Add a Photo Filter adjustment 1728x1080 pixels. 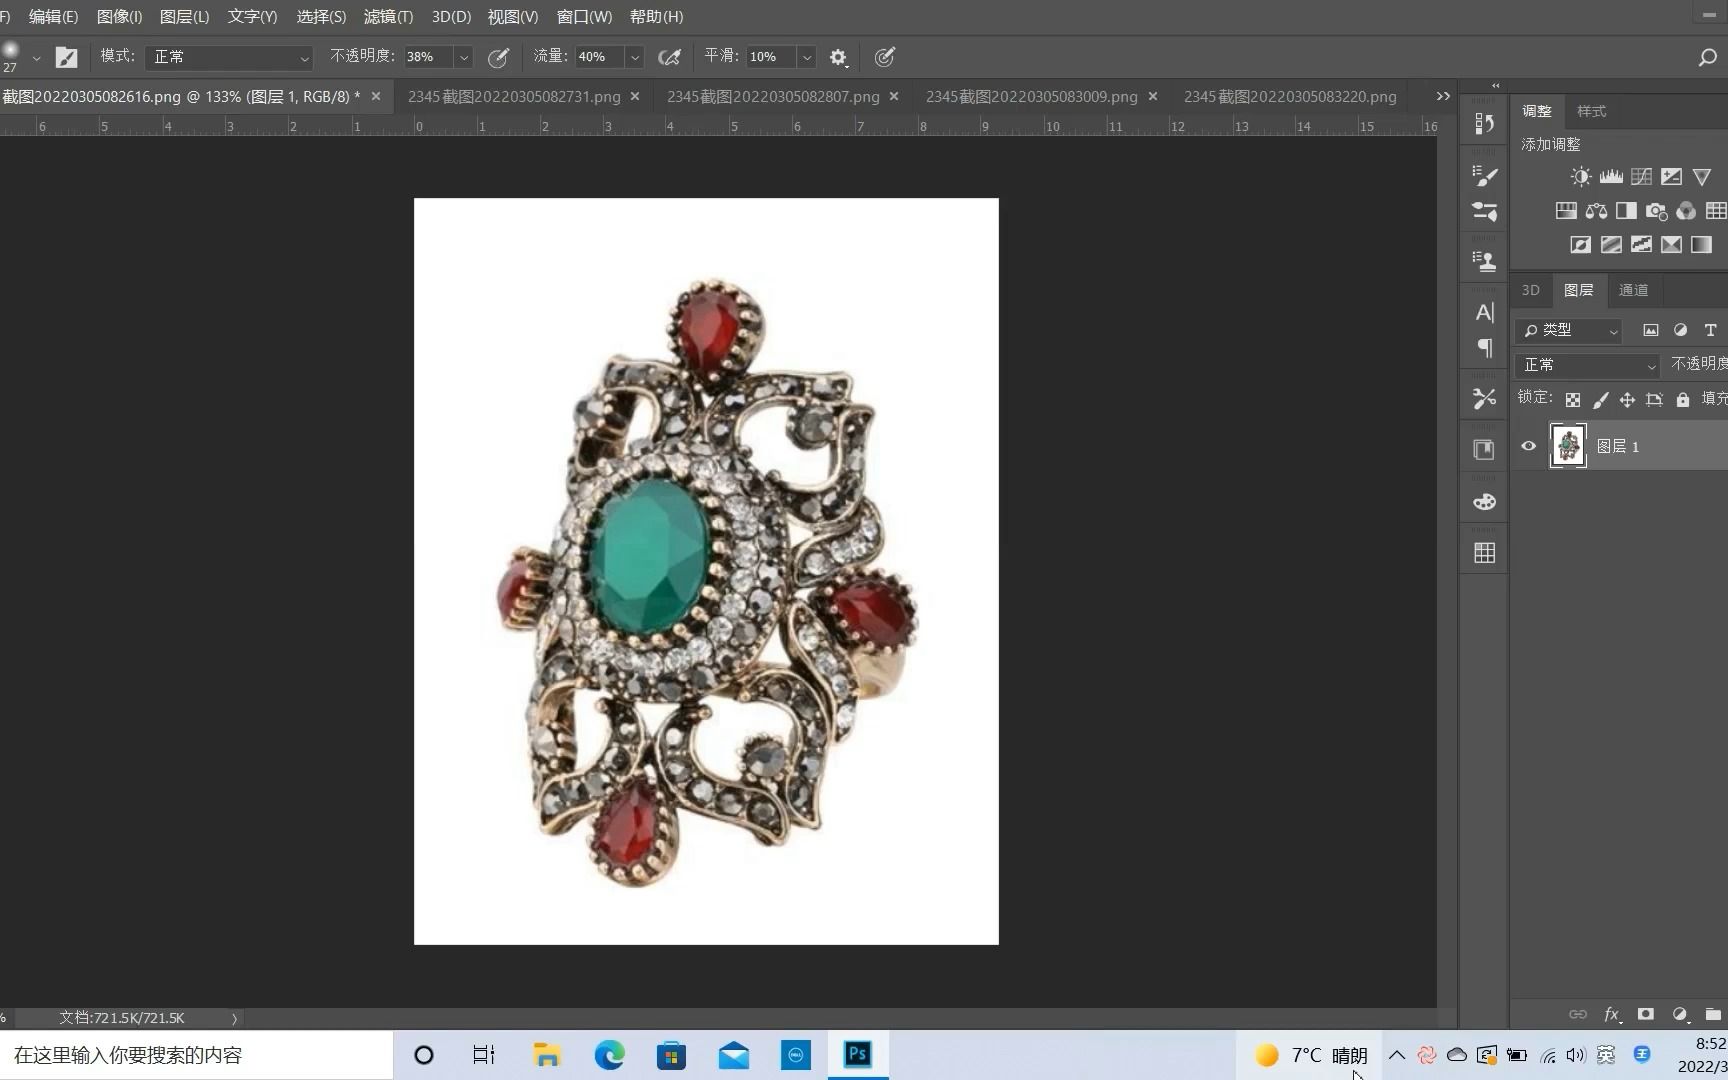tap(1656, 211)
